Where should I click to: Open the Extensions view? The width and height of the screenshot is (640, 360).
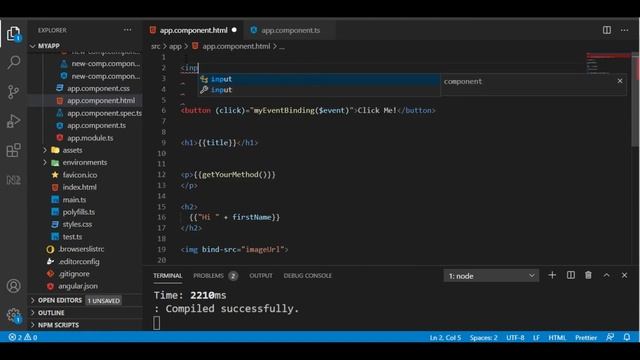[x=13, y=150]
